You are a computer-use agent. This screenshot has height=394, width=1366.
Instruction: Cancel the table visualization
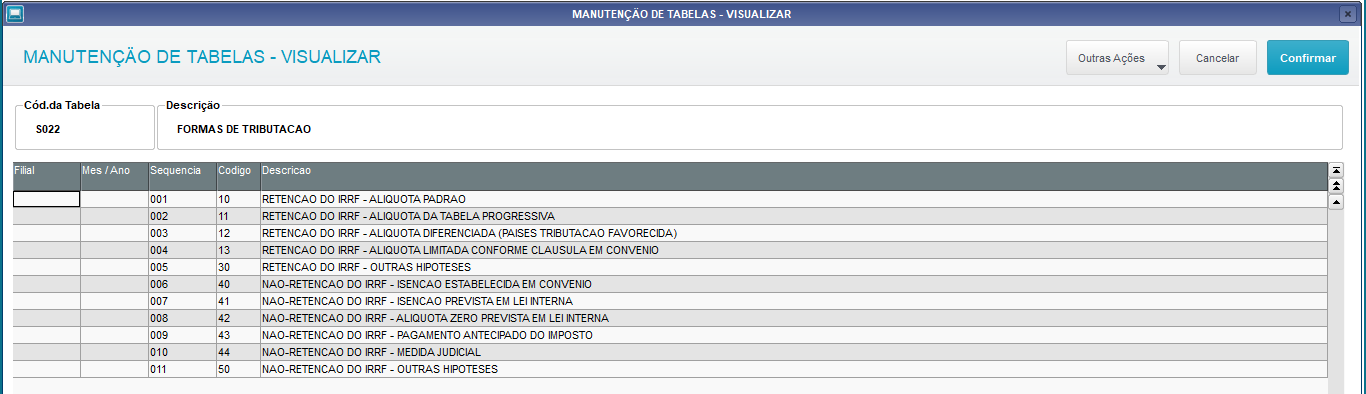click(x=1217, y=58)
